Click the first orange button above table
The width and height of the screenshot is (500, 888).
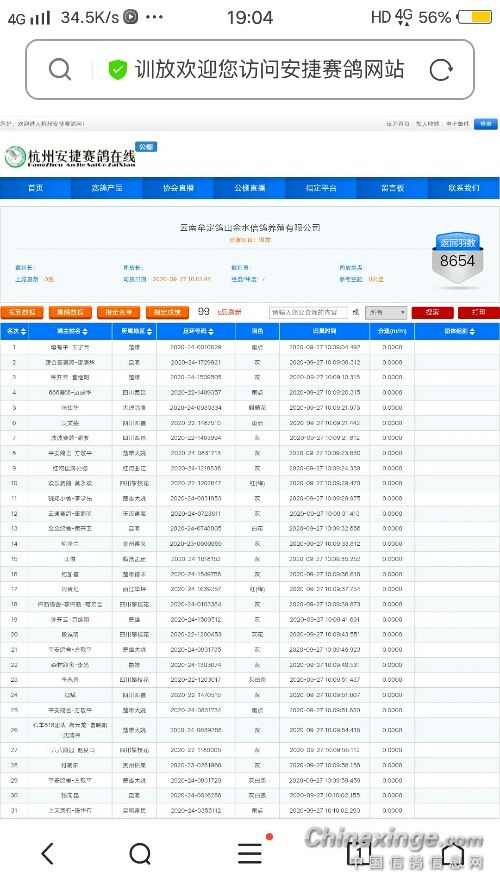22,312
